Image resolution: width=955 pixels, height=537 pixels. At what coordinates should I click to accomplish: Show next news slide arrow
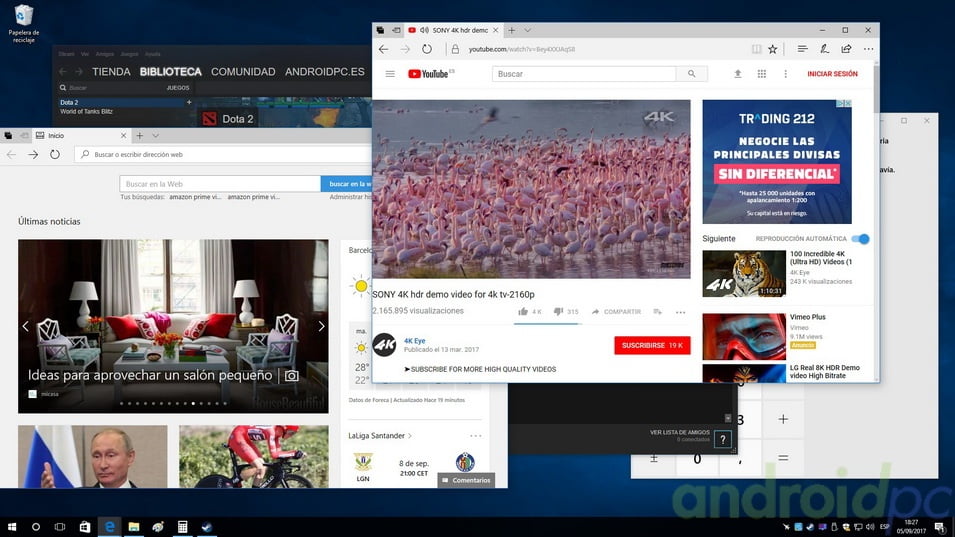pos(321,326)
